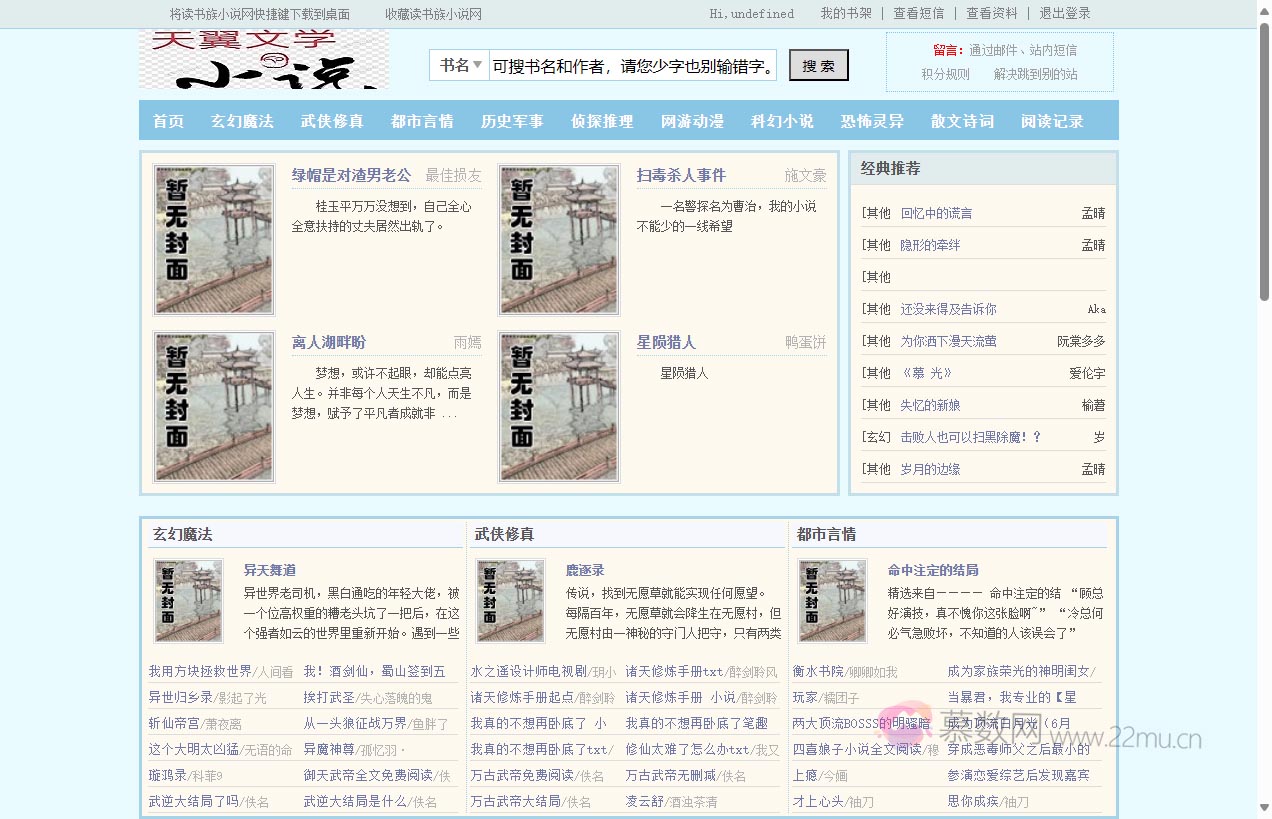1272x819 pixels.
Task: Click 退出登录 to log out
Action: (1064, 13)
